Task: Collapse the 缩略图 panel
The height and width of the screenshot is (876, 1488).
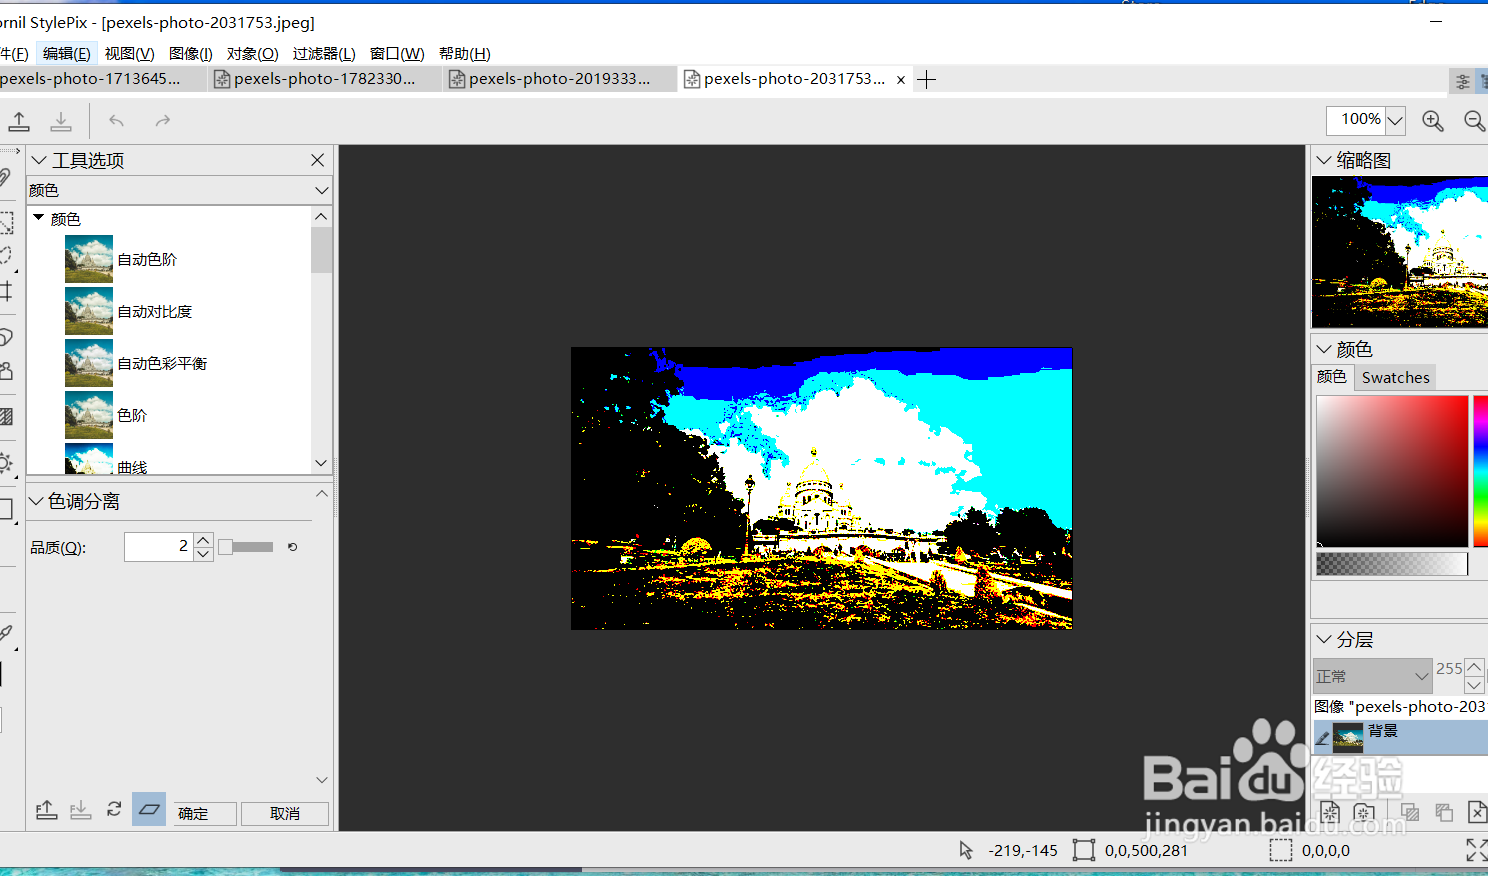Action: tap(1324, 160)
